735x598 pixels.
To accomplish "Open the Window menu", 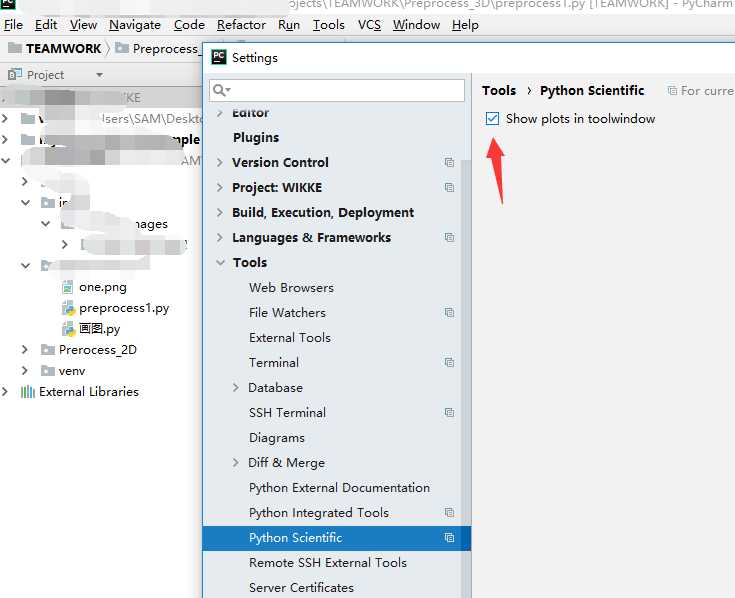I will tap(416, 25).
